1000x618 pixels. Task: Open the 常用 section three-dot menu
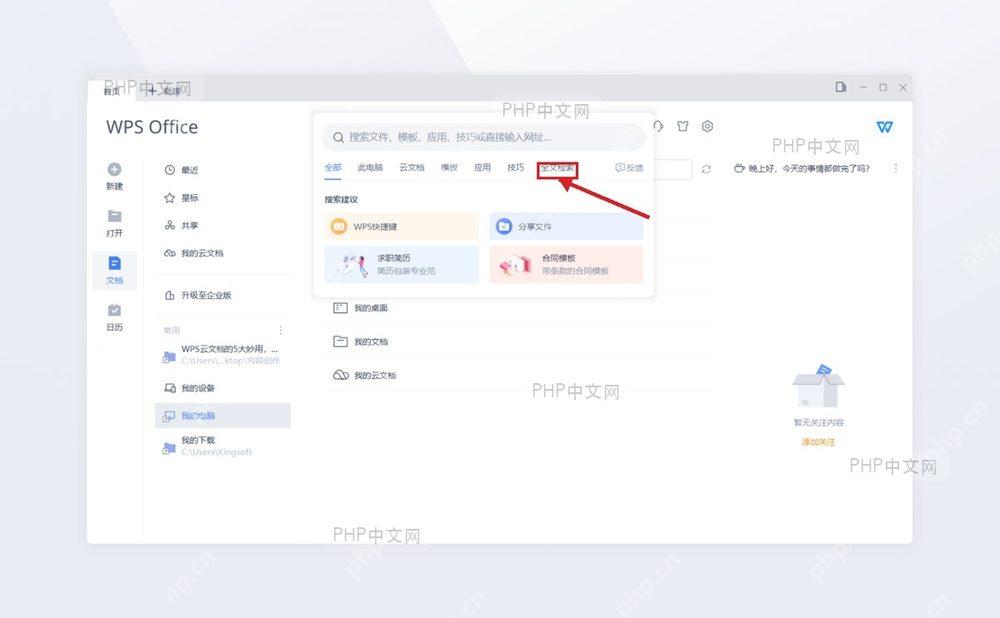(x=281, y=330)
